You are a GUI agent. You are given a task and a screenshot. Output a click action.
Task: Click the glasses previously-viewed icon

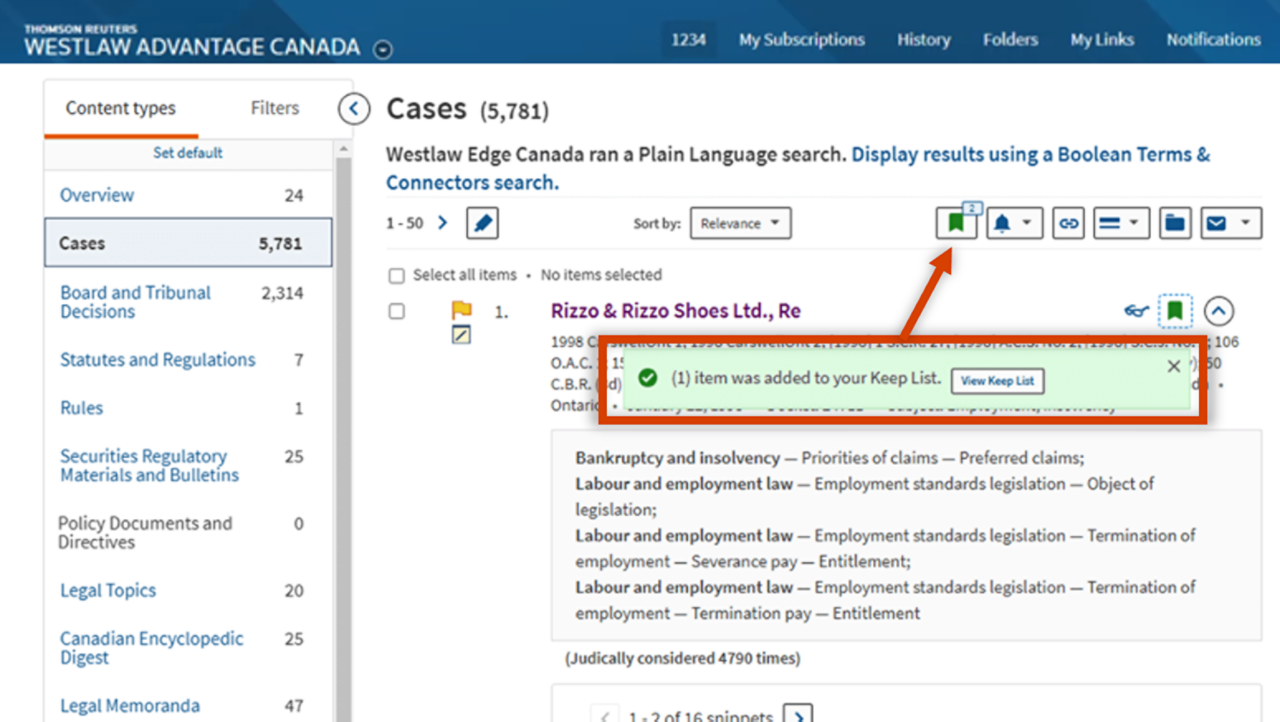tap(1136, 311)
